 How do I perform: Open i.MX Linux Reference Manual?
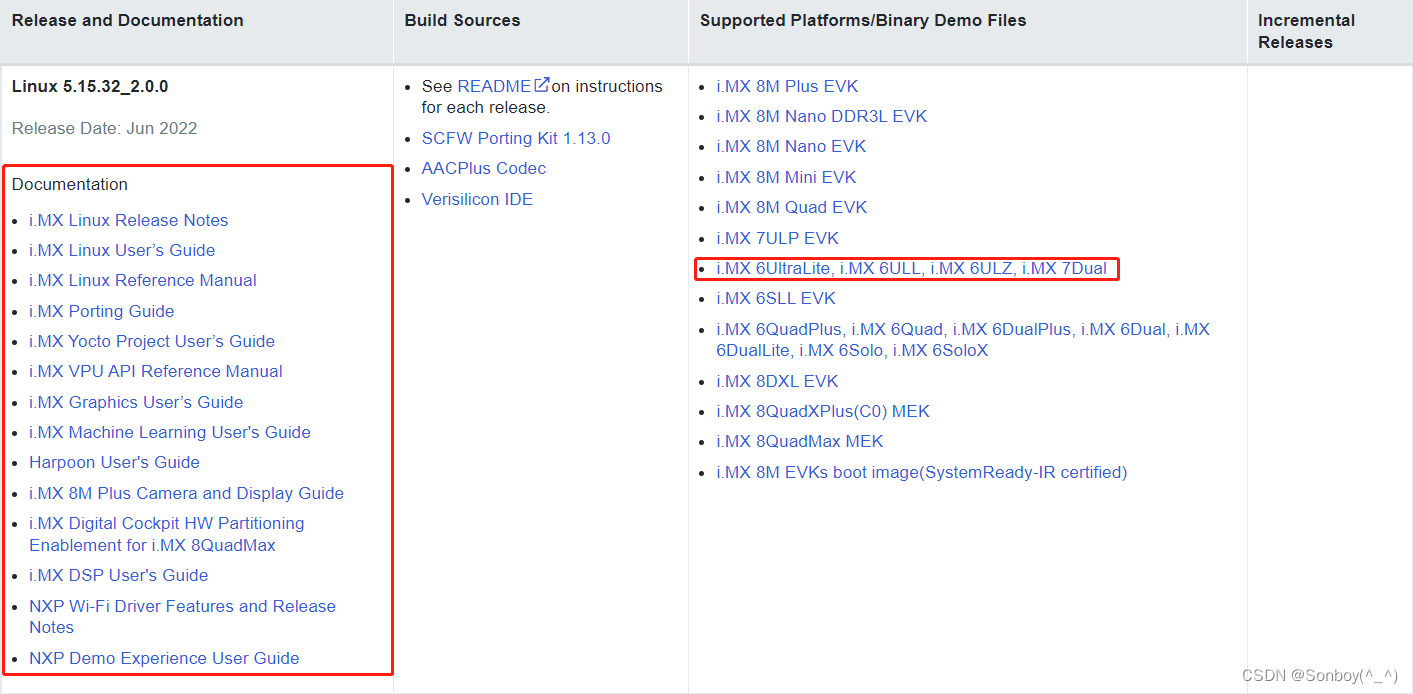pyautogui.click(x=143, y=280)
